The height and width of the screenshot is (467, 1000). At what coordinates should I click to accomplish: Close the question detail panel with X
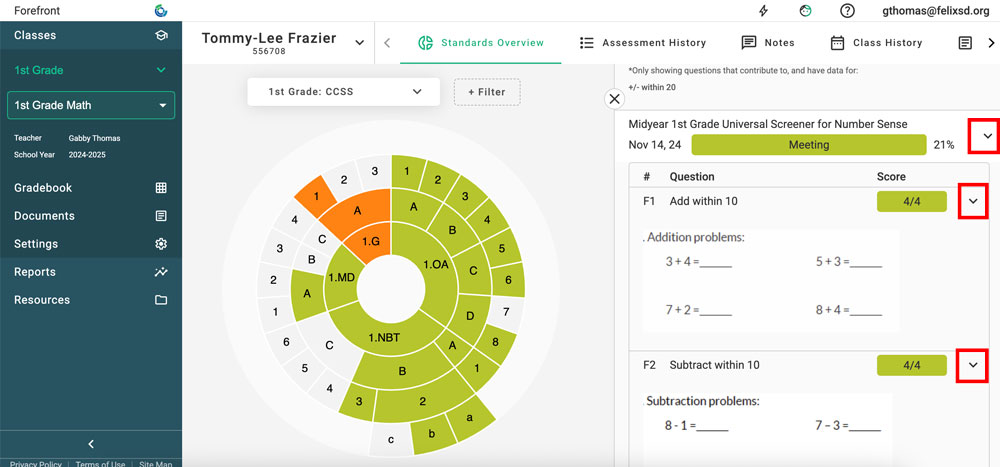click(616, 98)
